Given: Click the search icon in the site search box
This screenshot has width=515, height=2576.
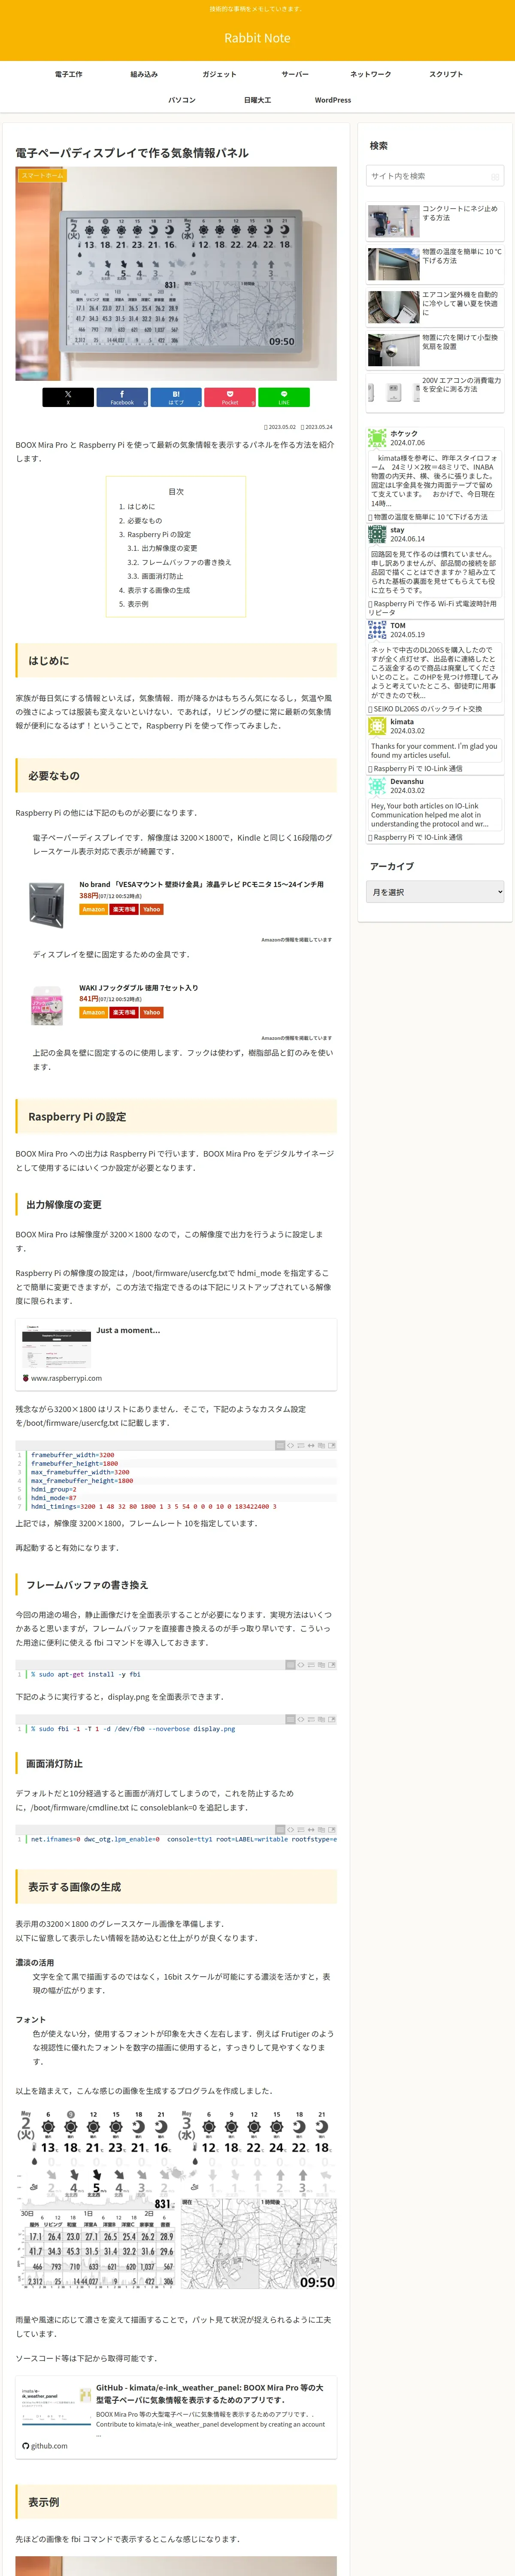Looking at the screenshot, I should click(x=494, y=176).
